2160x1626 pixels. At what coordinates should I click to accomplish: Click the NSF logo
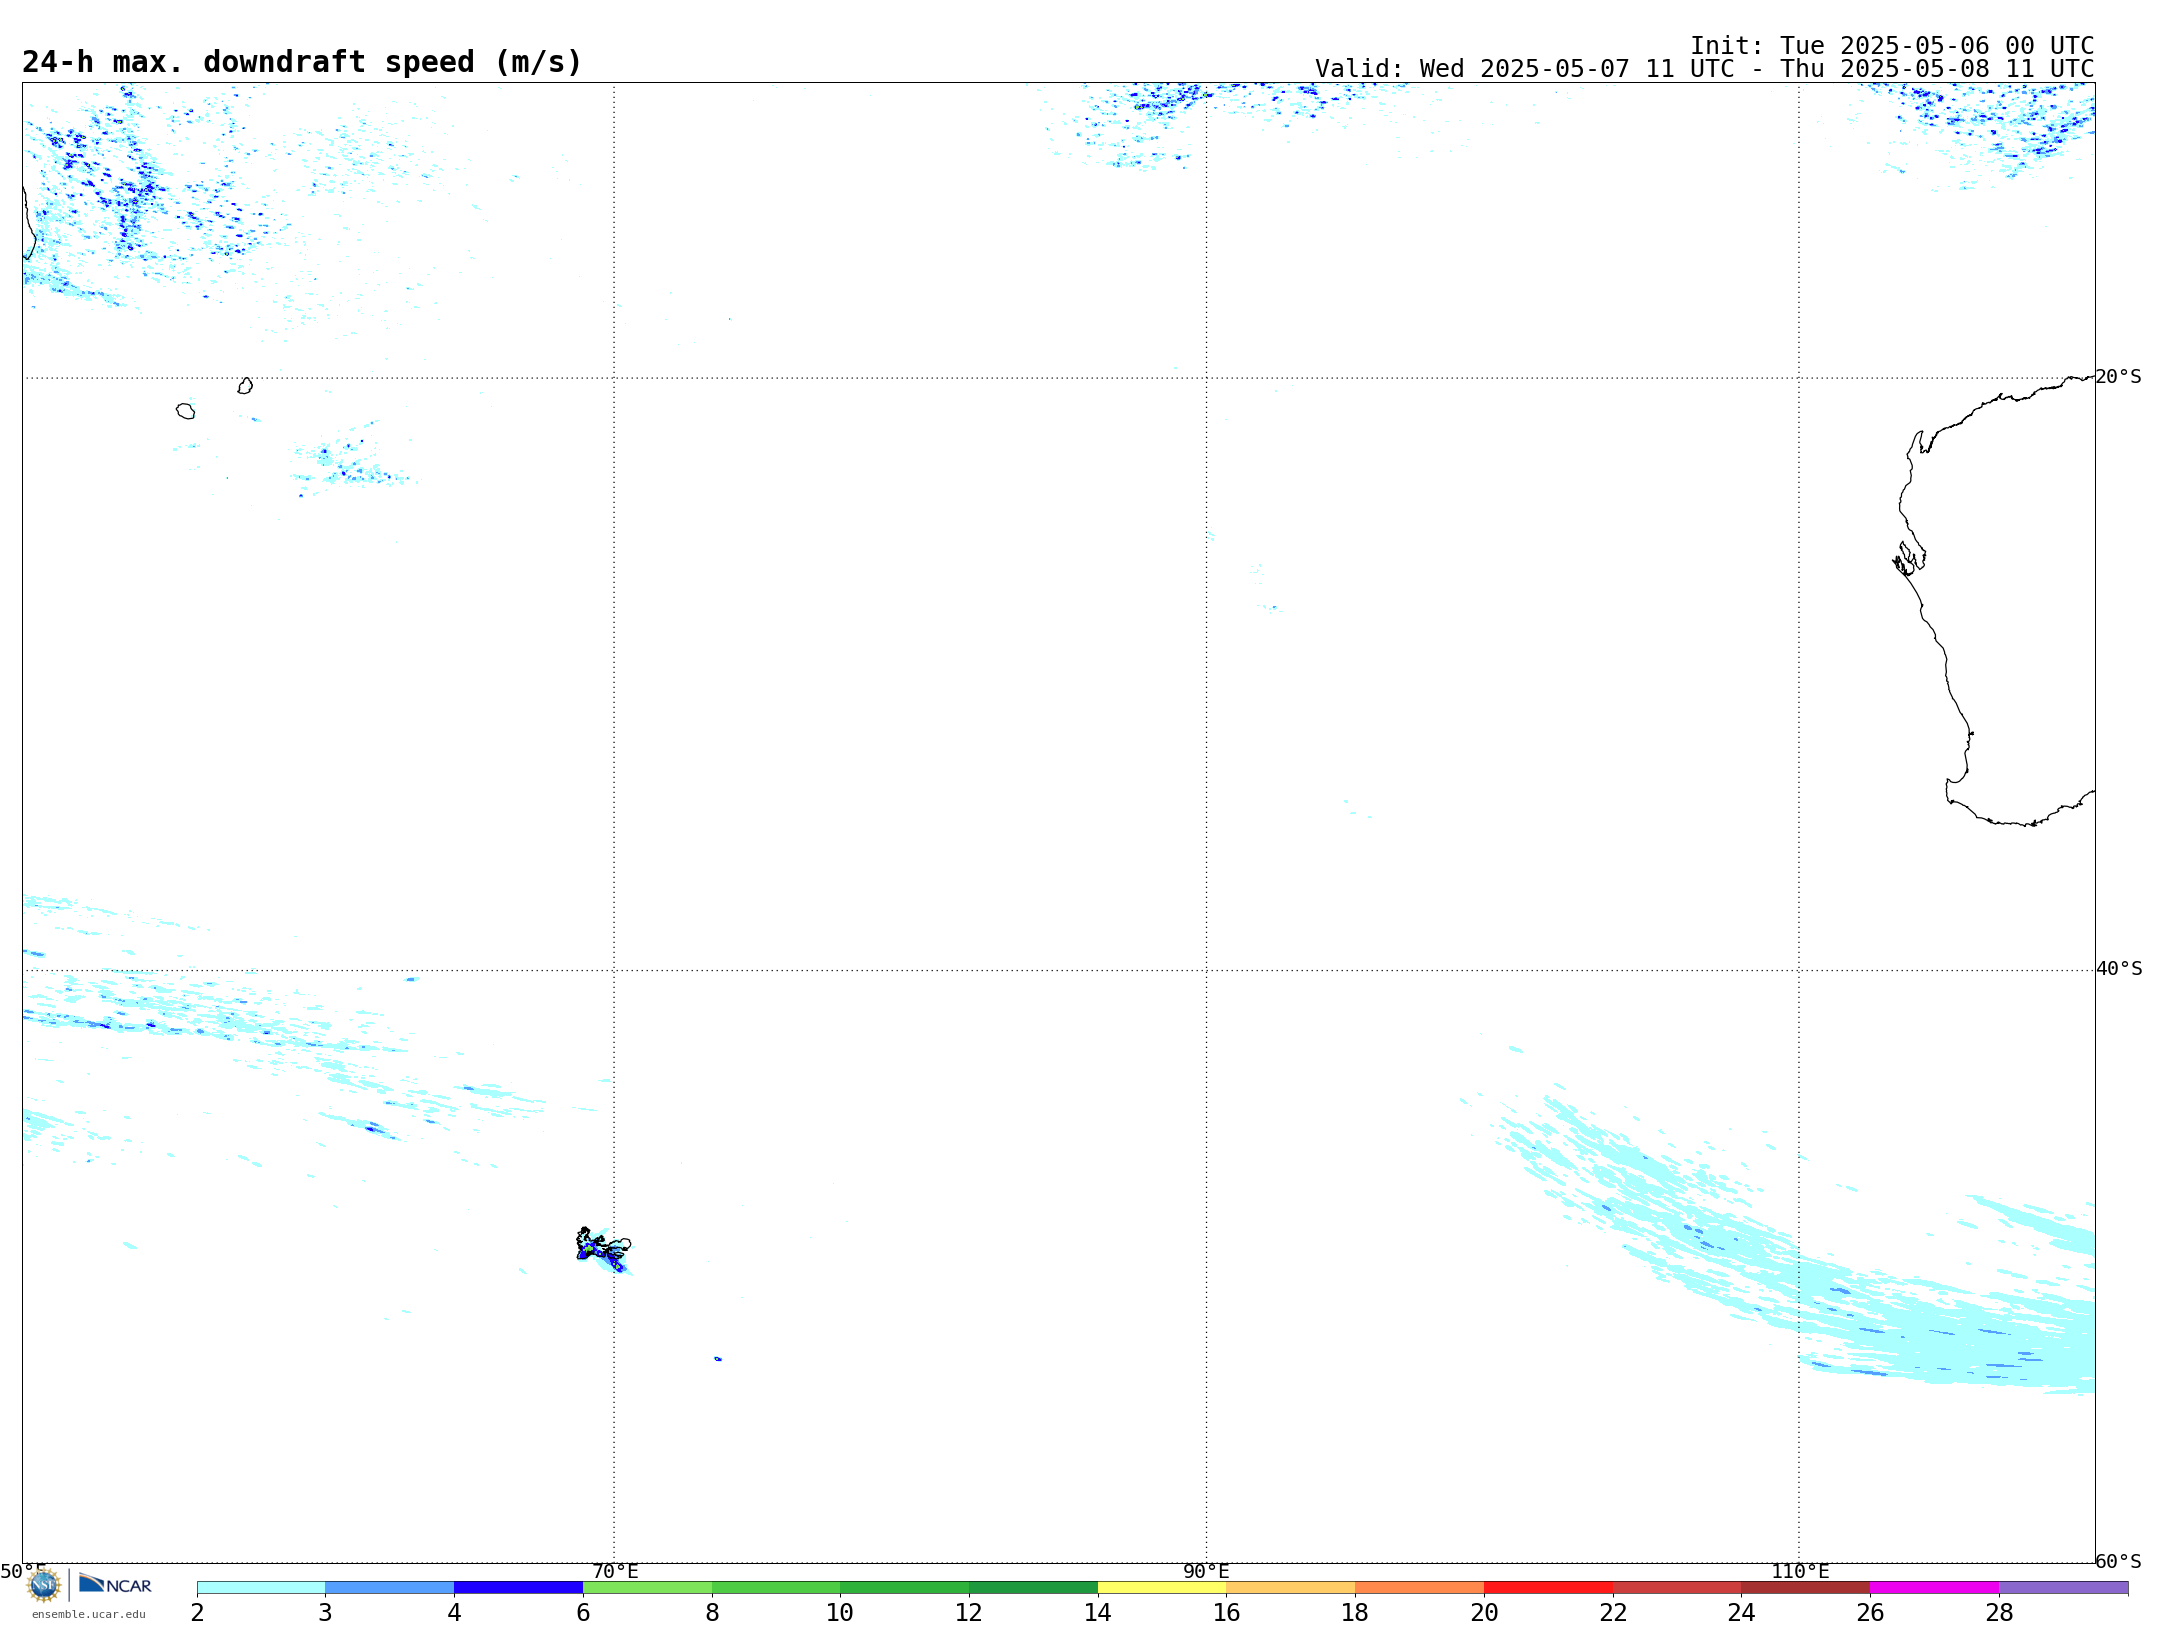pos(43,1585)
